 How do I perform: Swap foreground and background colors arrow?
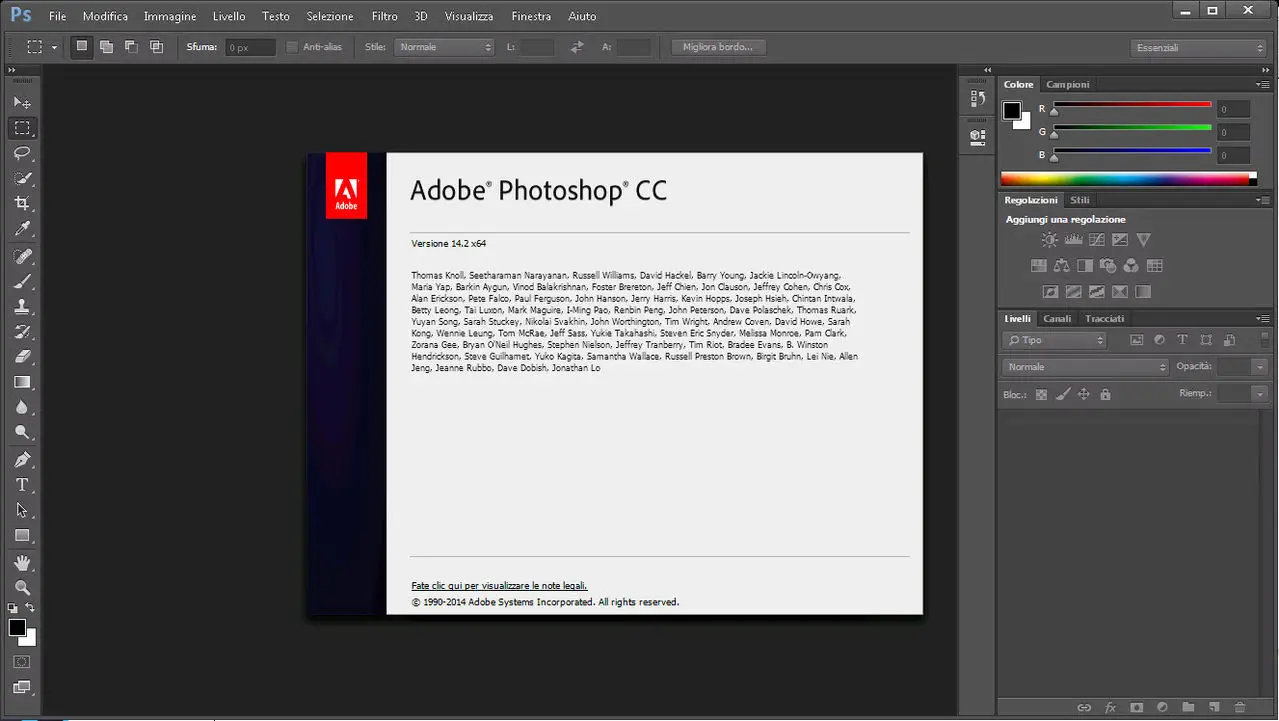(x=30, y=608)
